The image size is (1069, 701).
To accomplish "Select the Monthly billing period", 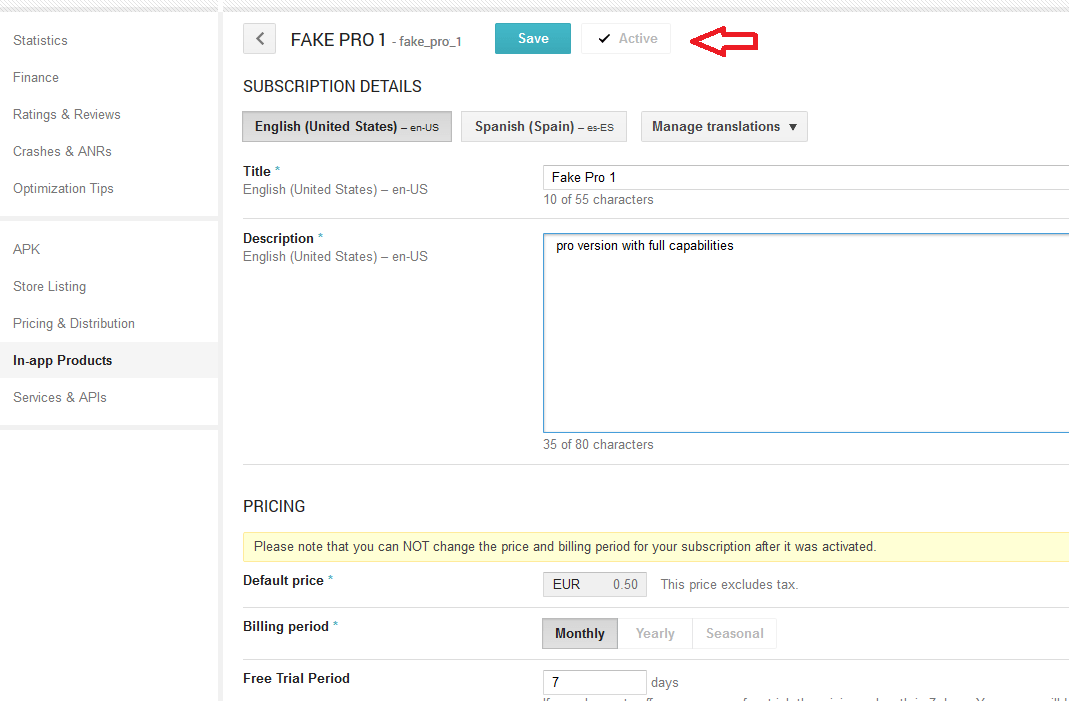I will (579, 633).
